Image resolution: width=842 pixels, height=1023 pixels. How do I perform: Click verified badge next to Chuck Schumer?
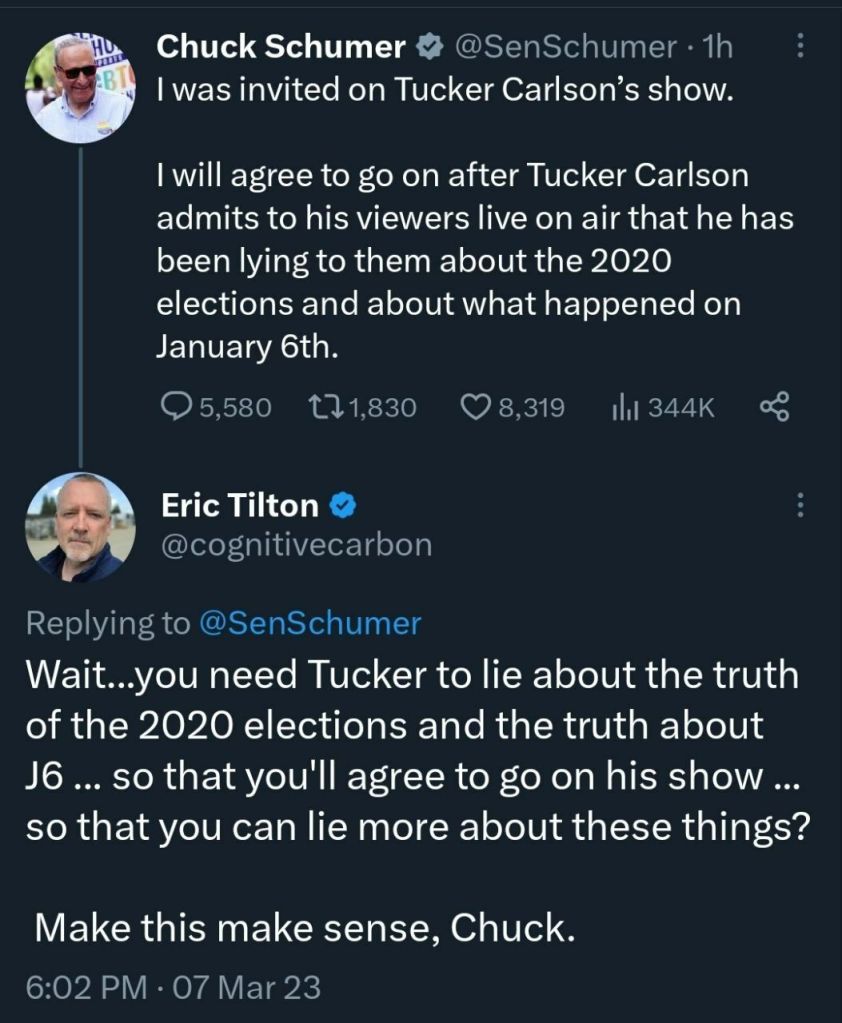pos(427,47)
